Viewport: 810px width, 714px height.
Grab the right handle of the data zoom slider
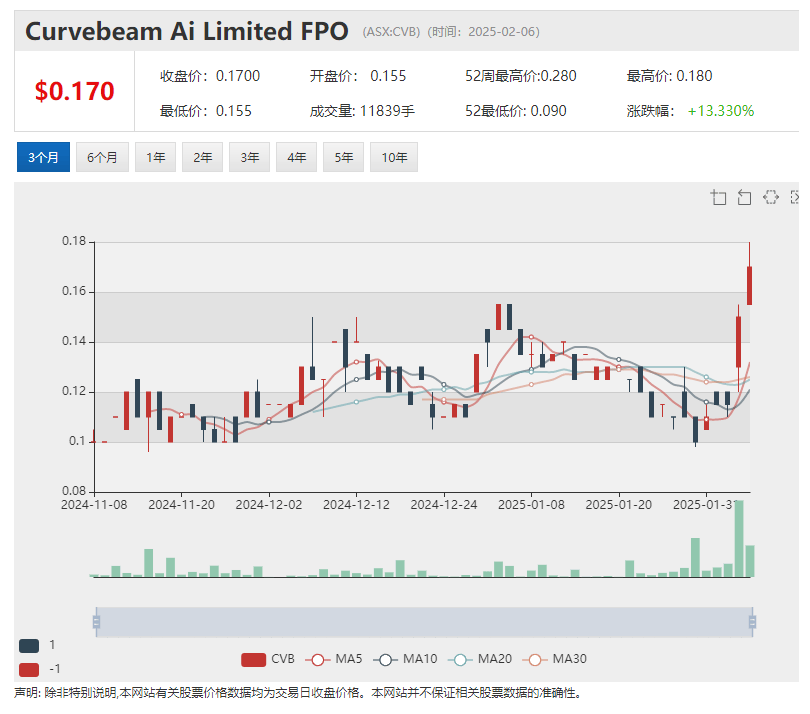tap(752, 622)
